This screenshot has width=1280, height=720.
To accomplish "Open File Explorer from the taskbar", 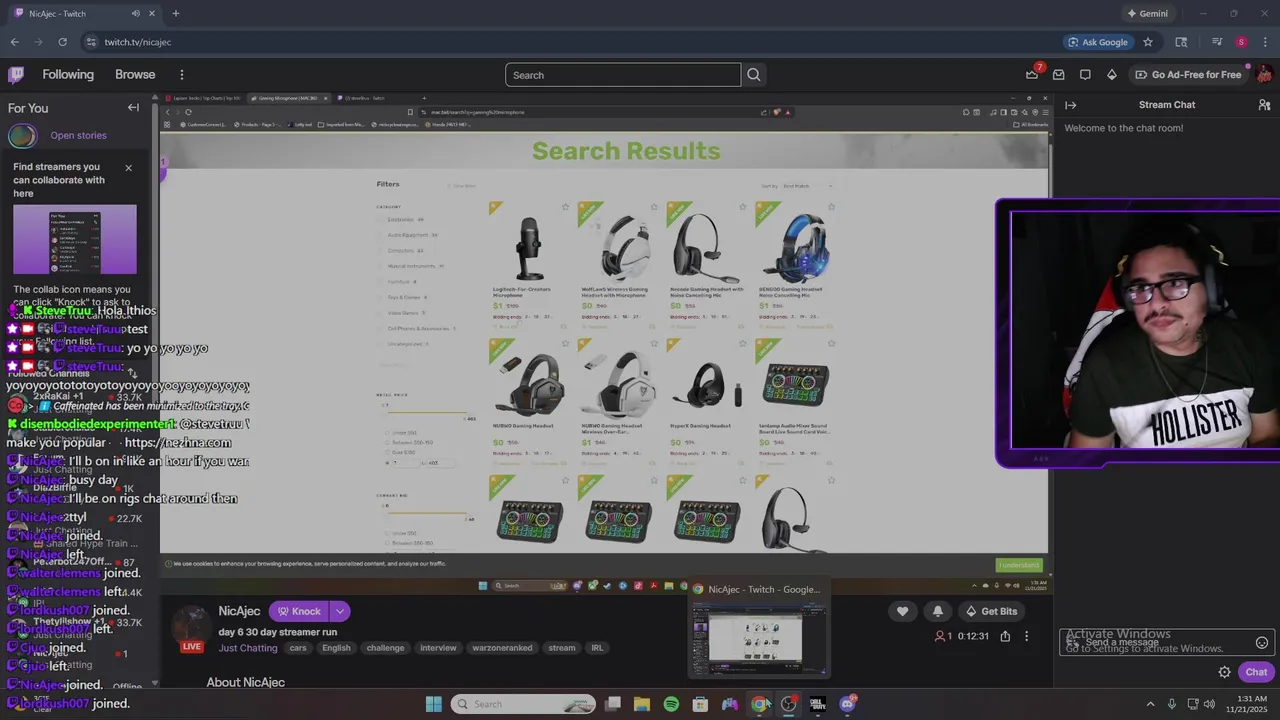I will coord(642,704).
